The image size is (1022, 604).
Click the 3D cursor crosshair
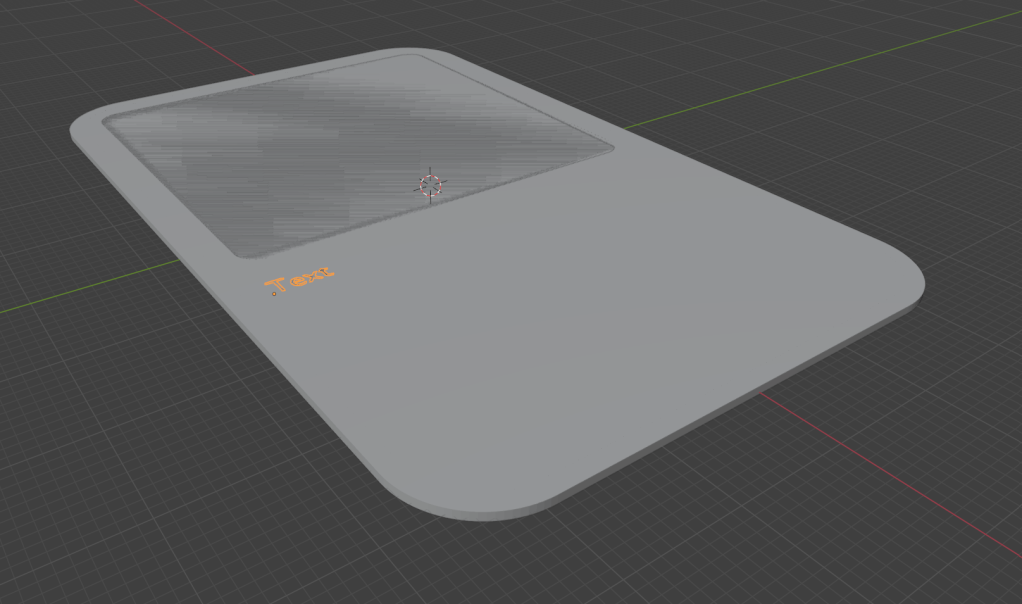[x=430, y=185]
